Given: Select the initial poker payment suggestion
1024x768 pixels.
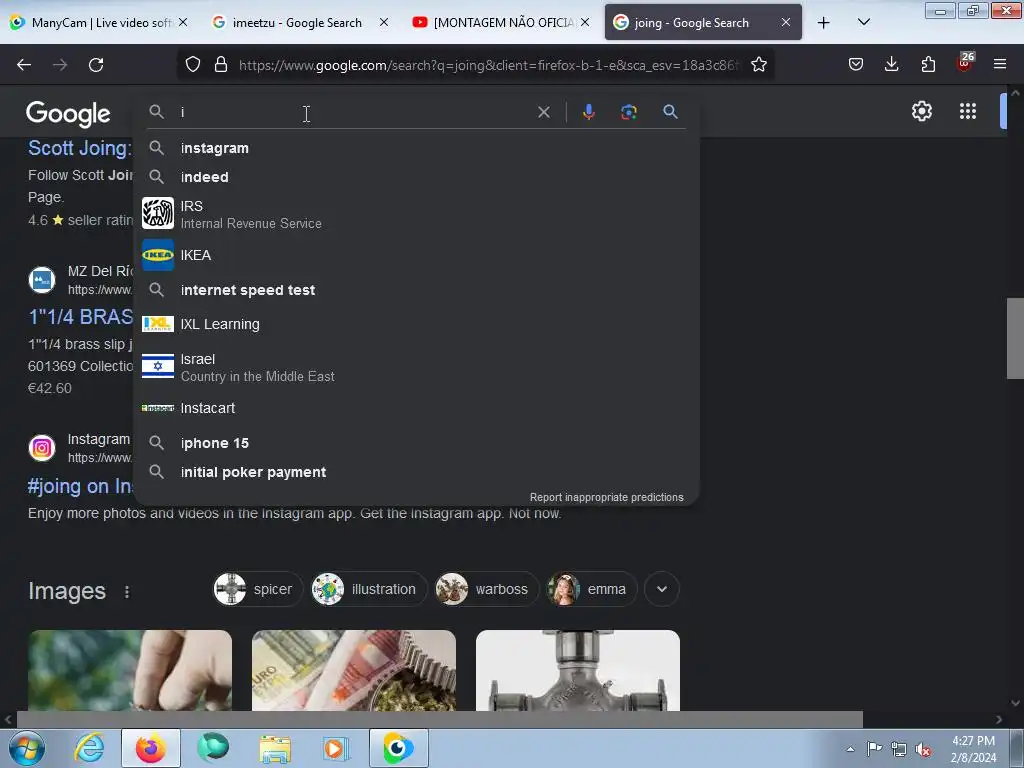Looking at the screenshot, I should 417,472.
